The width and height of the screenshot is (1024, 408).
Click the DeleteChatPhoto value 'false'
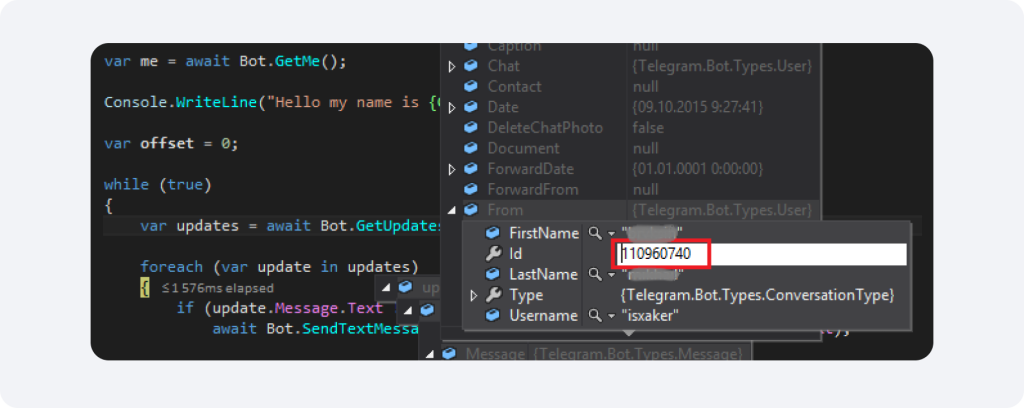(648, 128)
